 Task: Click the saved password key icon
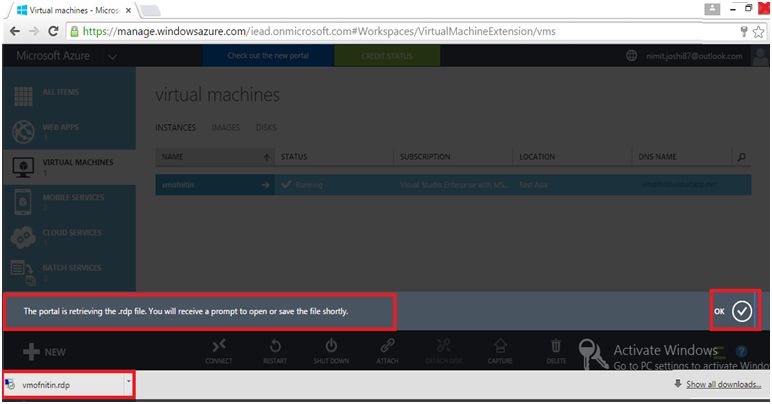coord(744,32)
